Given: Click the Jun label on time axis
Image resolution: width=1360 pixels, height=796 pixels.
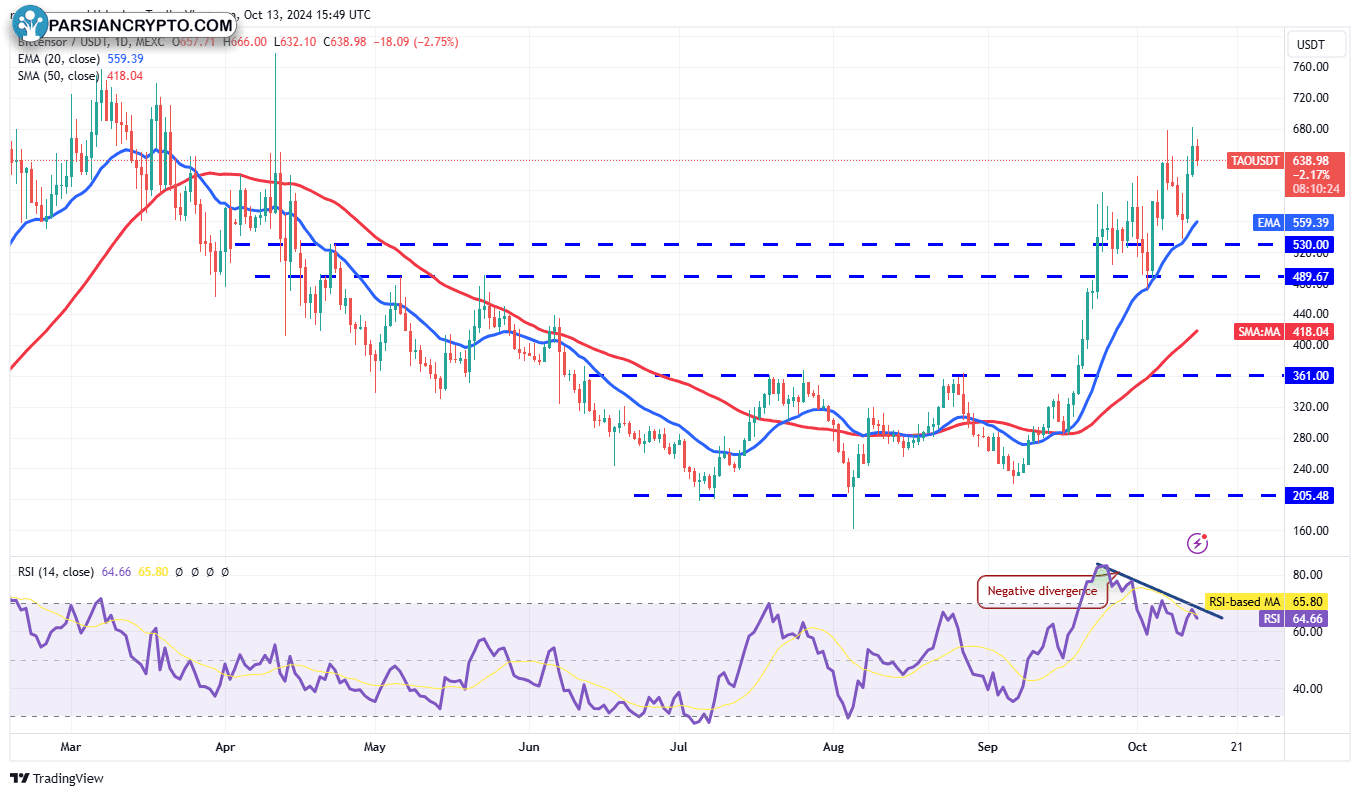Looking at the screenshot, I should (530, 747).
